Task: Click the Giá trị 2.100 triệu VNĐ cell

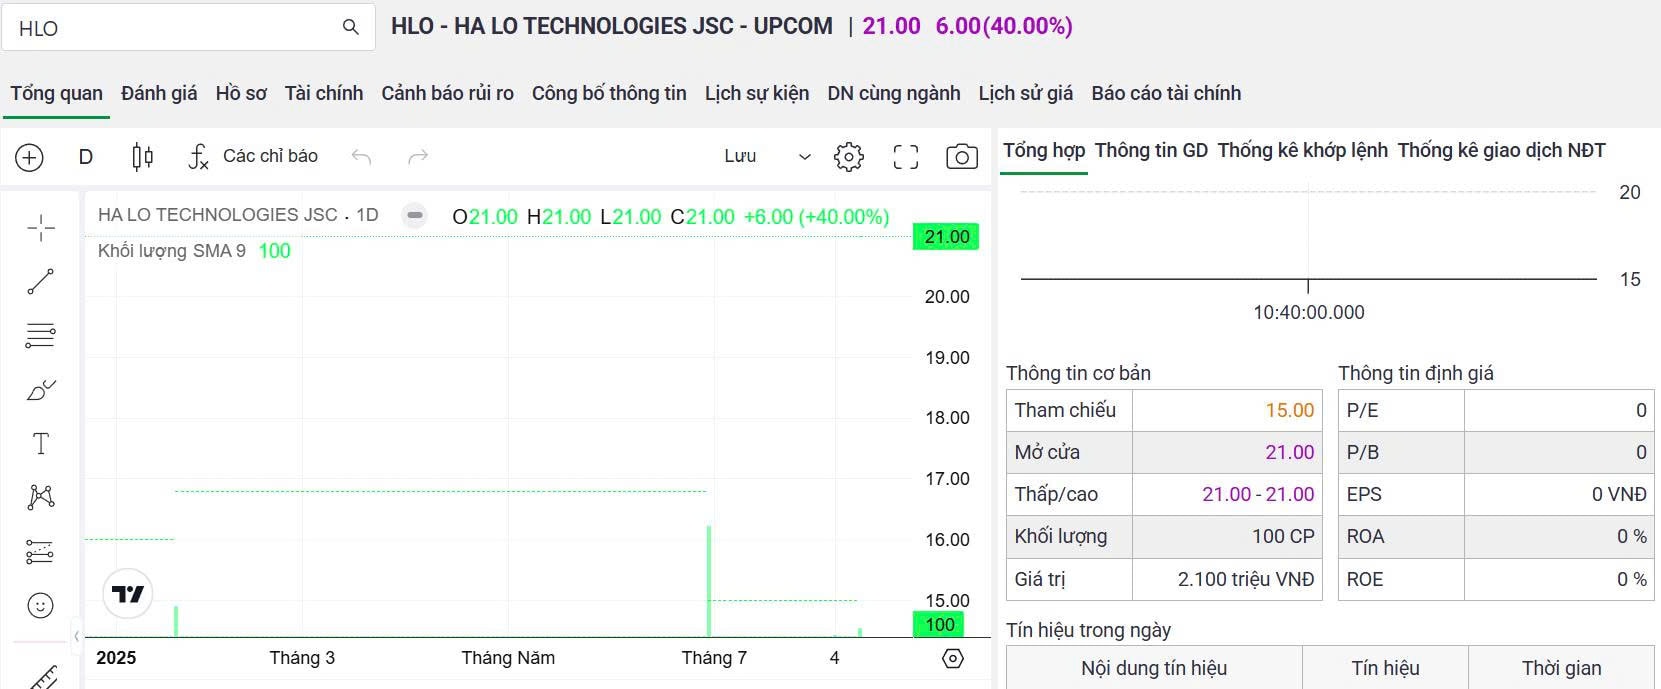Action: point(1227,580)
